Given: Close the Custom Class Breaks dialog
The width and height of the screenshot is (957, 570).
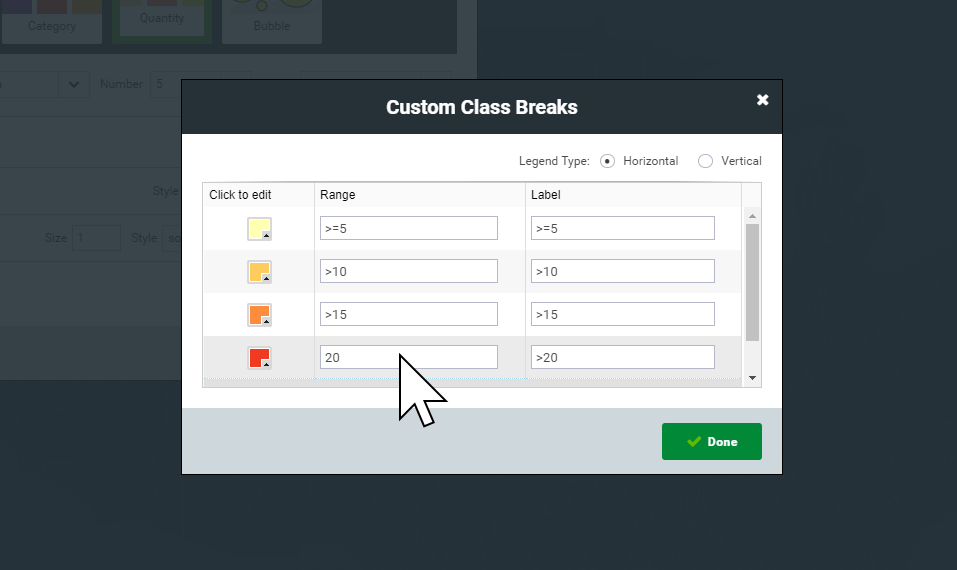Looking at the screenshot, I should click(762, 100).
